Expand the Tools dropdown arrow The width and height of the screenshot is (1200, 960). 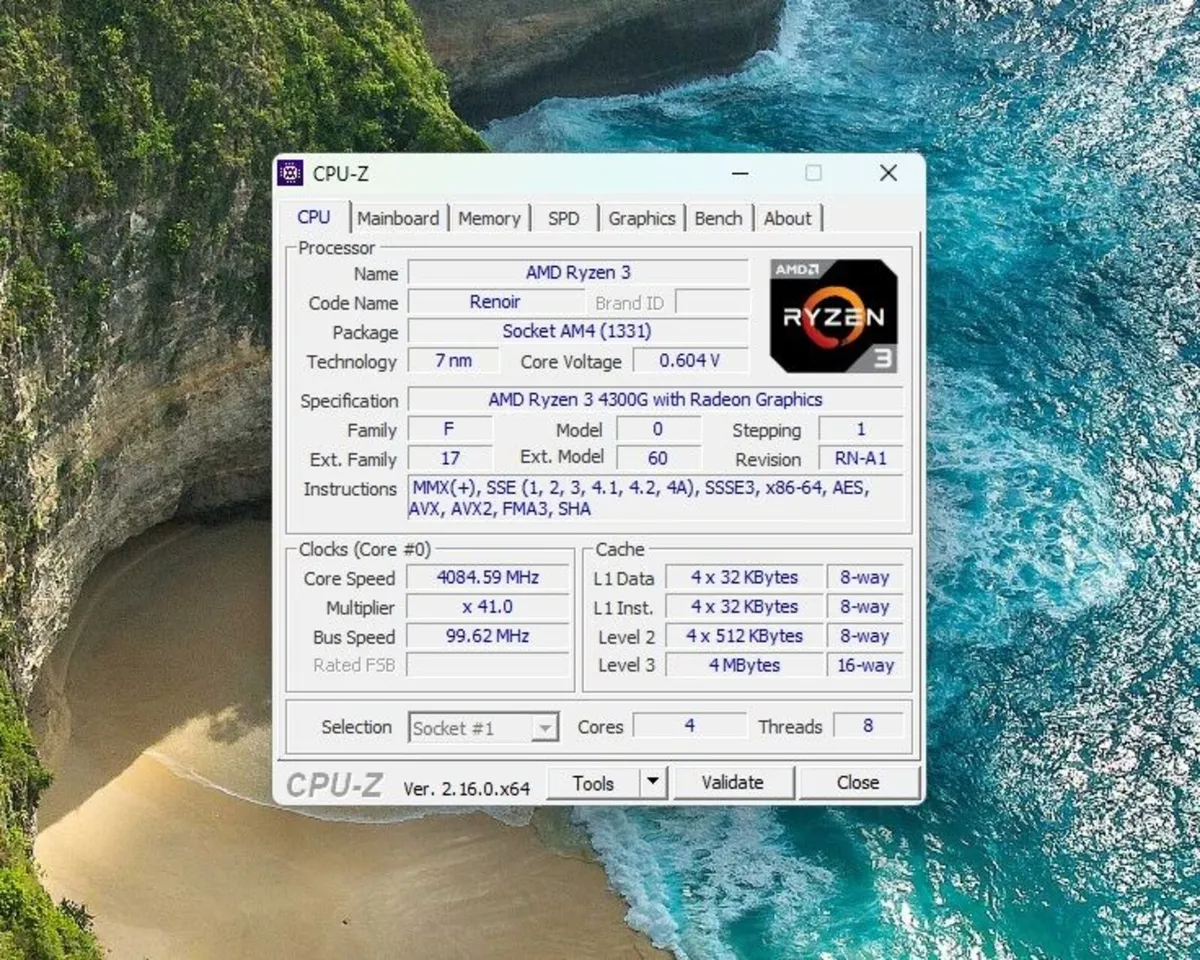point(653,783)
